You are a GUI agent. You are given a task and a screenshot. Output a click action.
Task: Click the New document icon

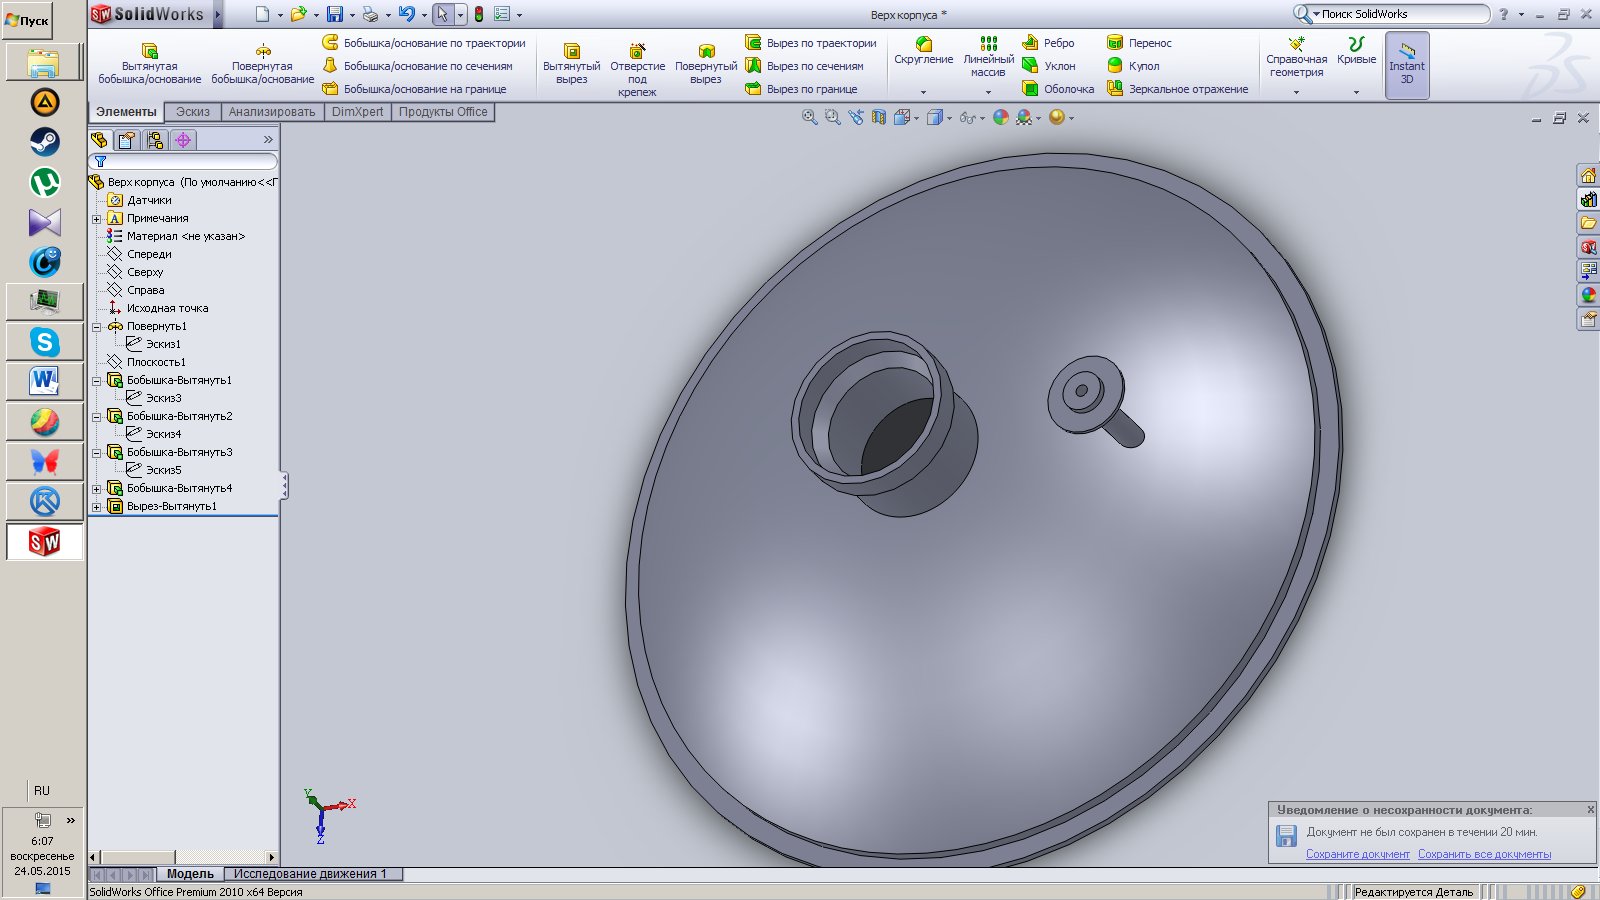click(x=262, y=14)
